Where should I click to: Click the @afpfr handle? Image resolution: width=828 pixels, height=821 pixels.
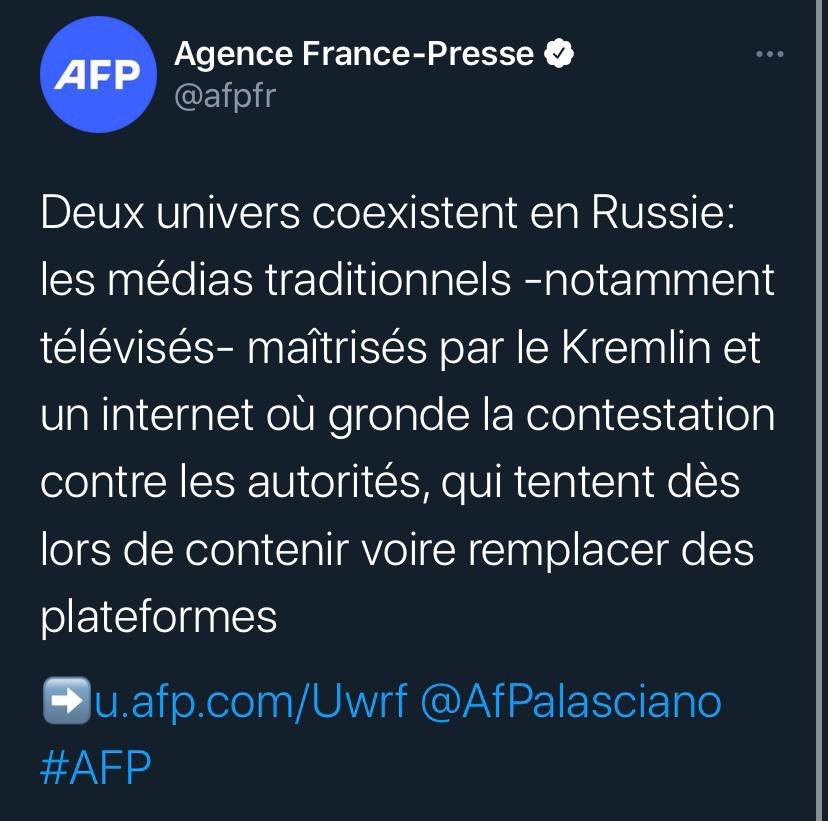click(225, 97)
